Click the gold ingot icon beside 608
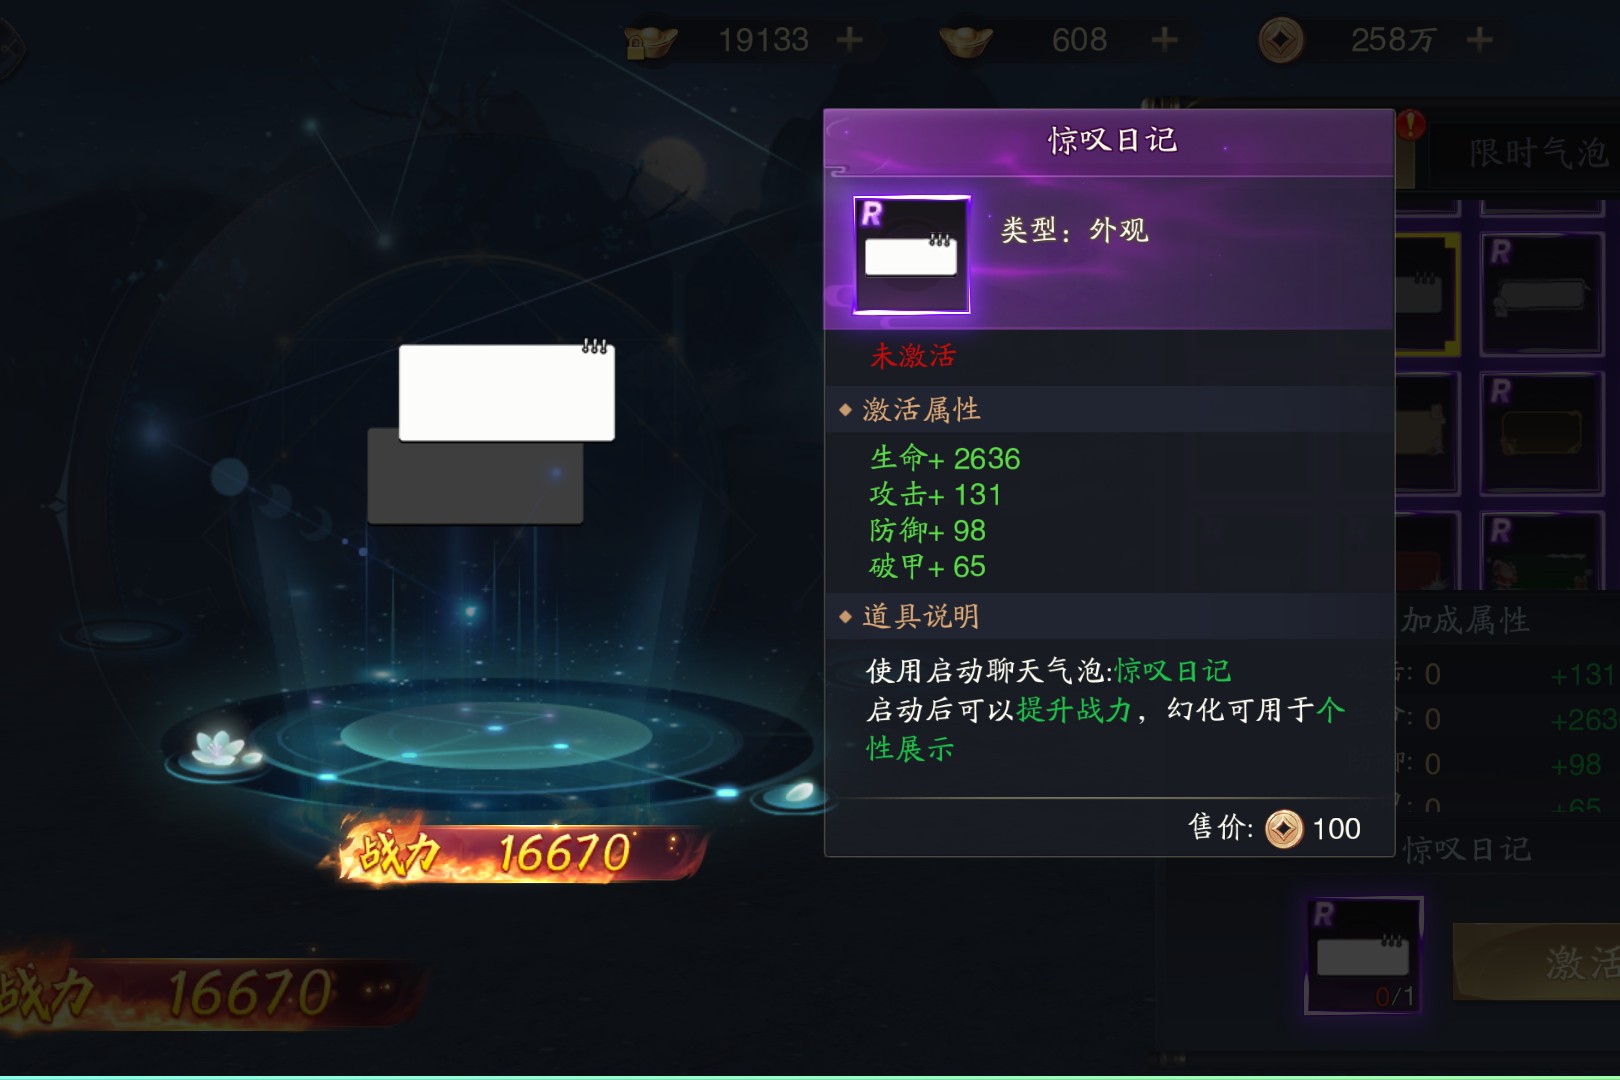The image size is (1620, 1080). point(966,42)
